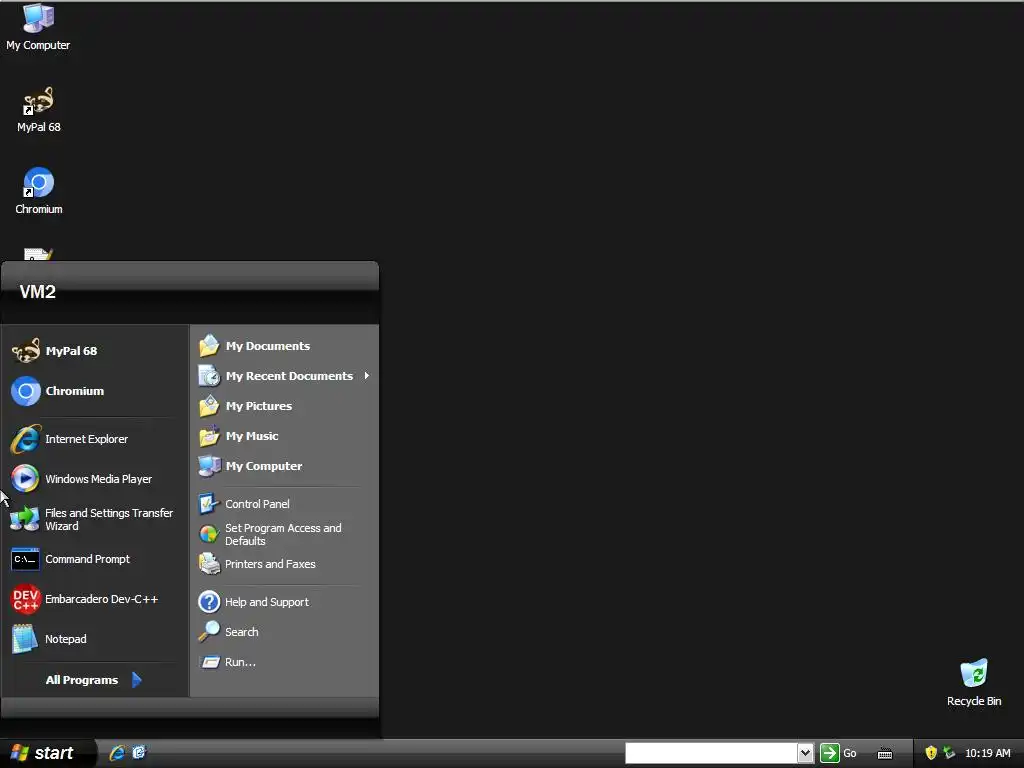Open the Recycle Bin on desktop
The width and height of the screenshot is (1024, 768).
click(x=974, y=683)
